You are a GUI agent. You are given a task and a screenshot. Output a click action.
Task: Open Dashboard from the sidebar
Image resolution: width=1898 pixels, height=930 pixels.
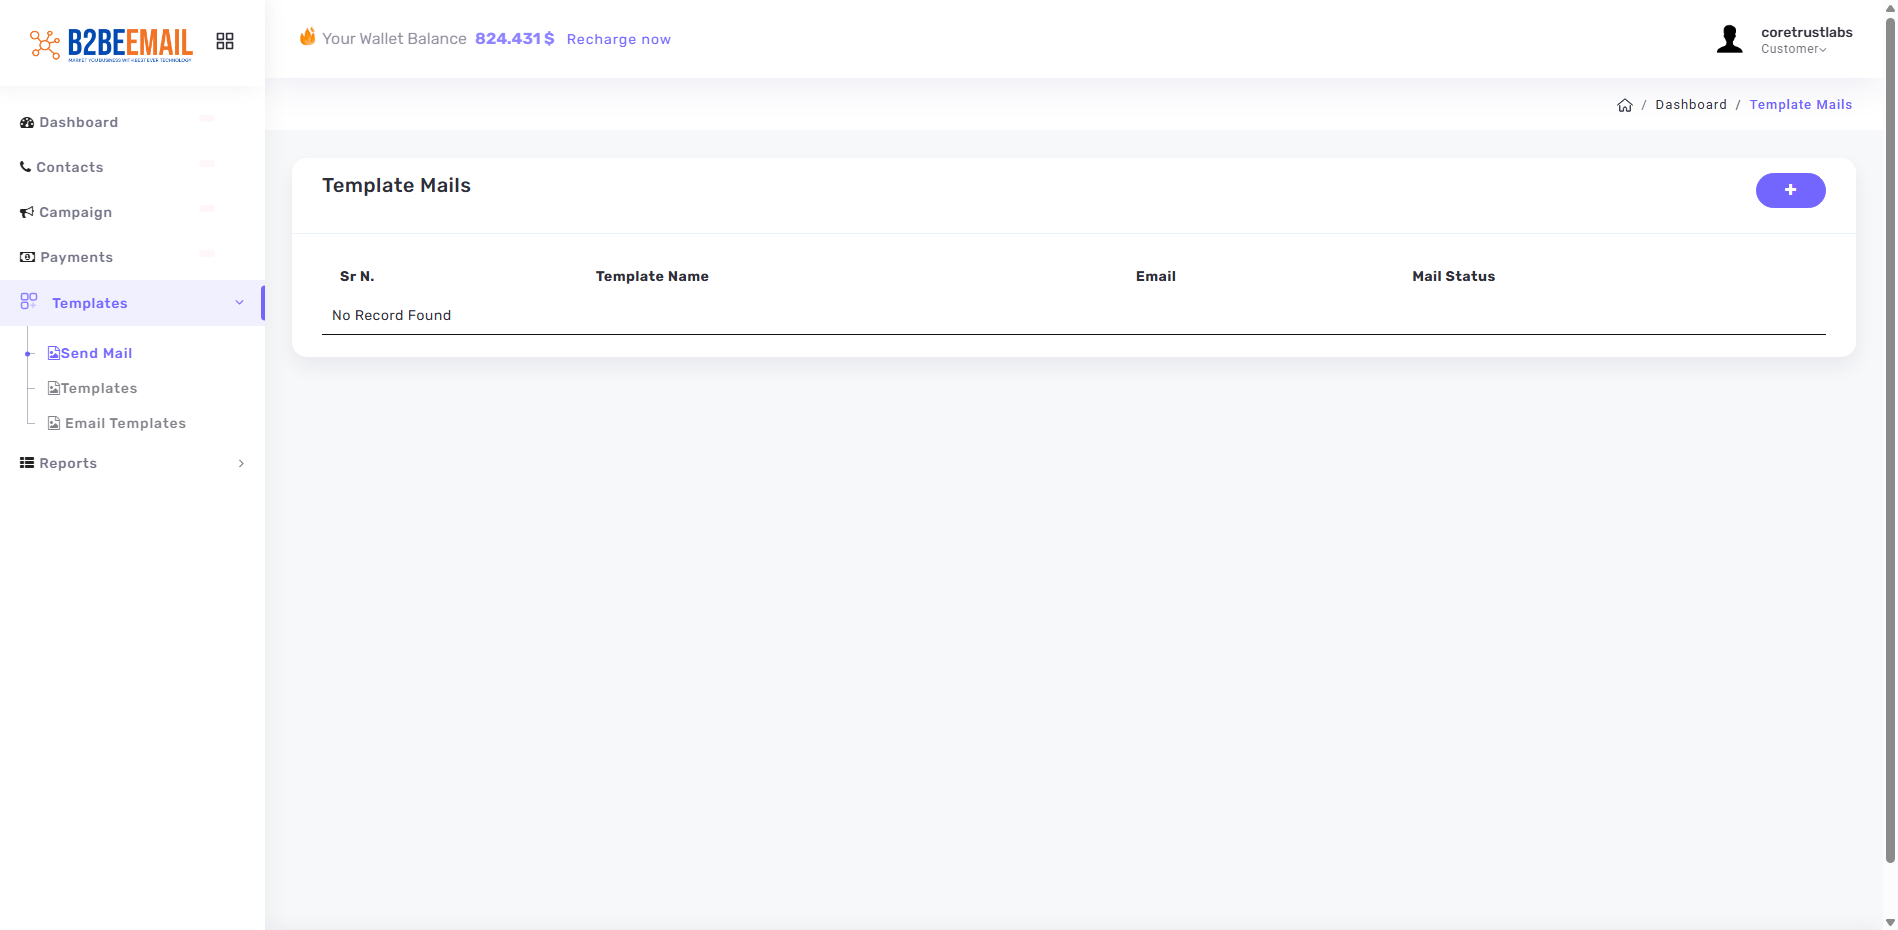[78, 122]
